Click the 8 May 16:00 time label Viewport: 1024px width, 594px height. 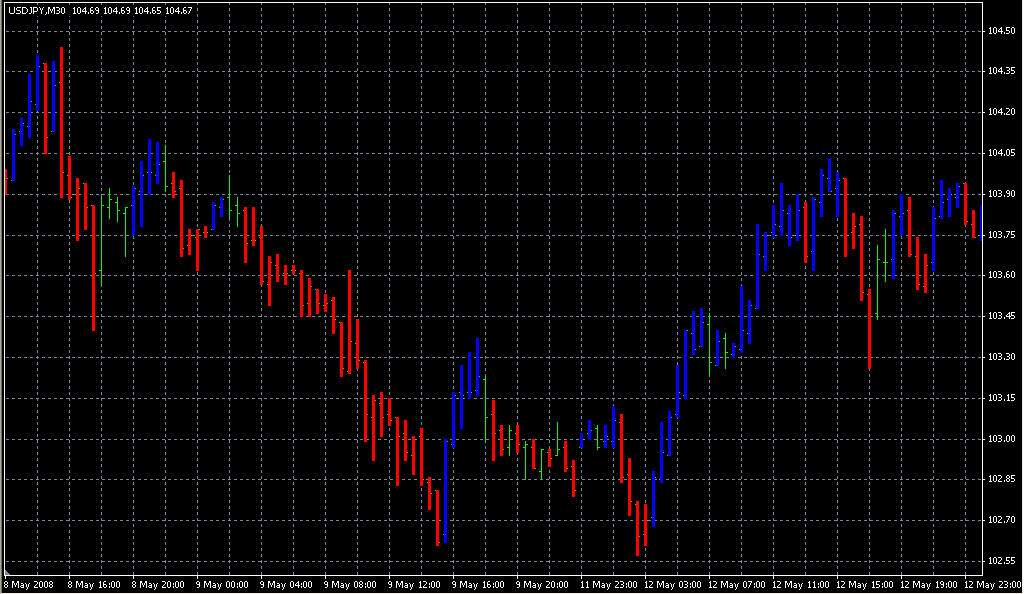[94, 585]
